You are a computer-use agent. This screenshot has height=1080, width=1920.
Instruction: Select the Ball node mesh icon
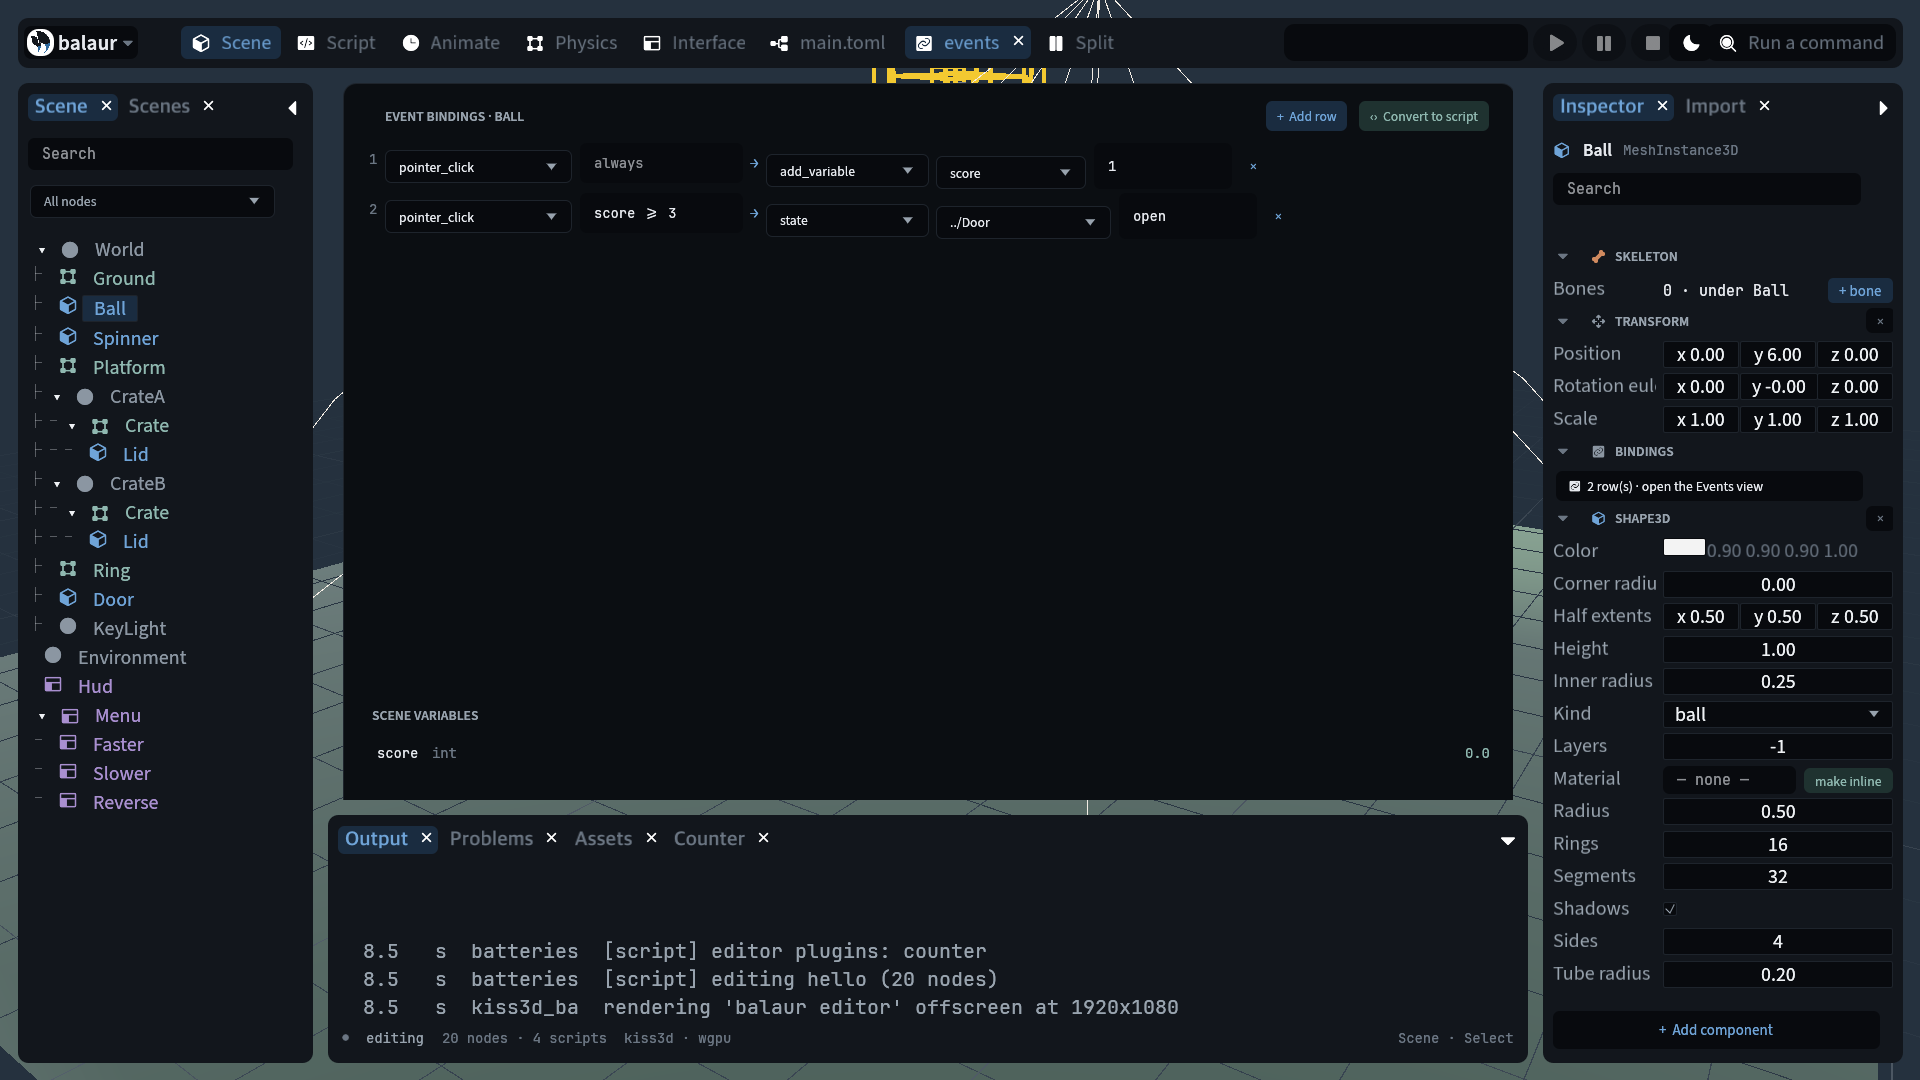[x=68, y=306]
